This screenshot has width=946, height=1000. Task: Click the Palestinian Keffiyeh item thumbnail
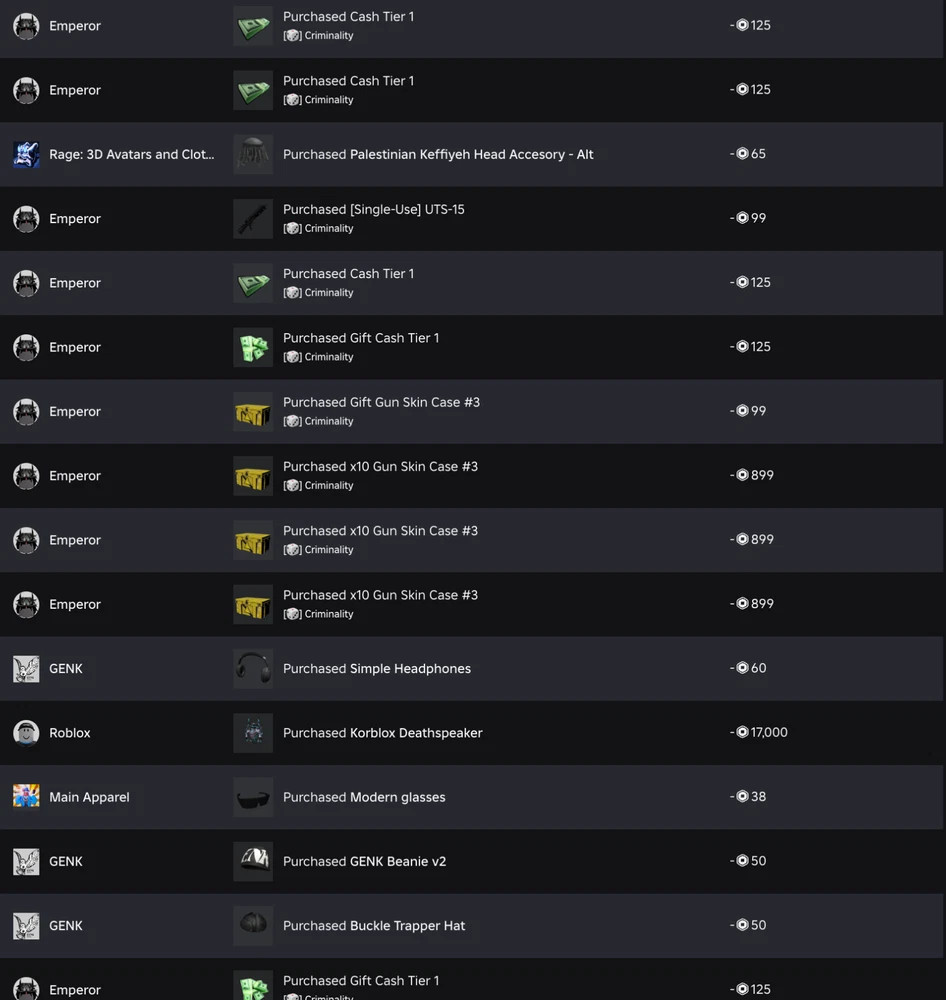click(x=253, y=155)
